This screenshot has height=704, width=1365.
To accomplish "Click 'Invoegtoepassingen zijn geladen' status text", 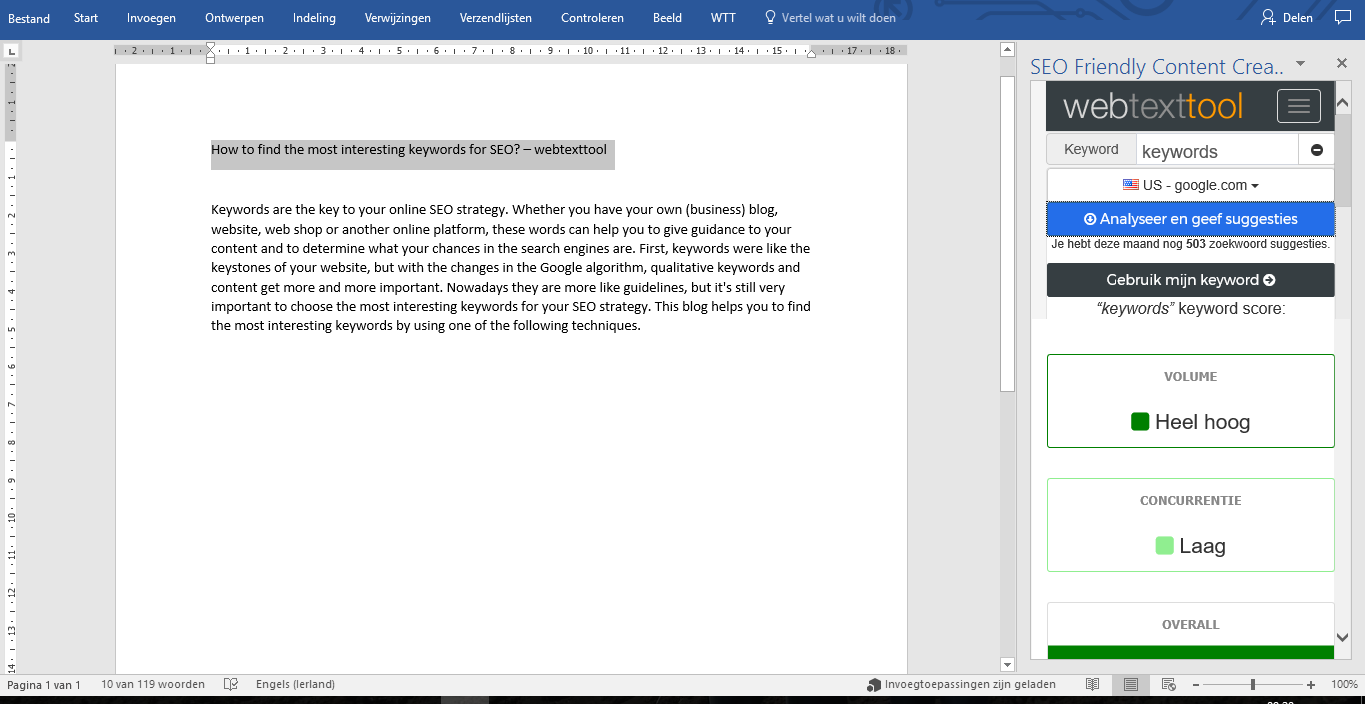I will (970, 685).
